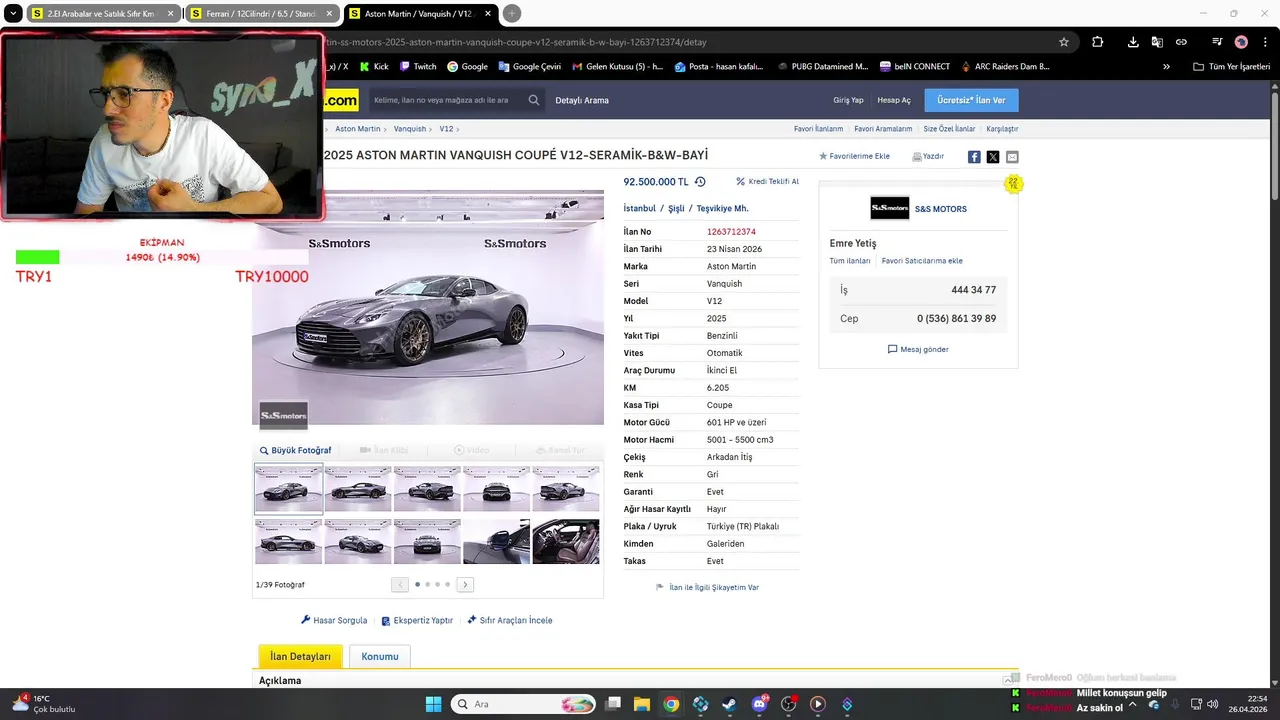This screenshot has height=720, width=1280.
Task: Click the Yazdır print link
Action: click(928, 156)
